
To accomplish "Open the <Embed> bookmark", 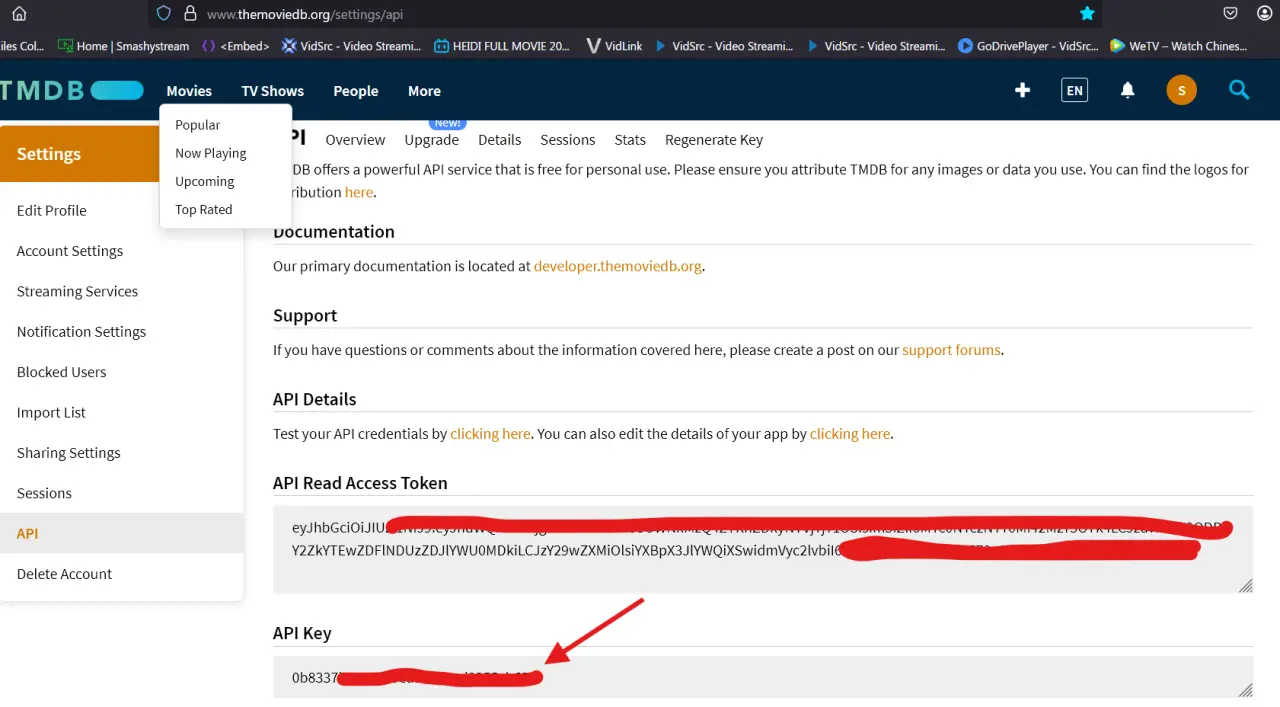I will 236,46.
